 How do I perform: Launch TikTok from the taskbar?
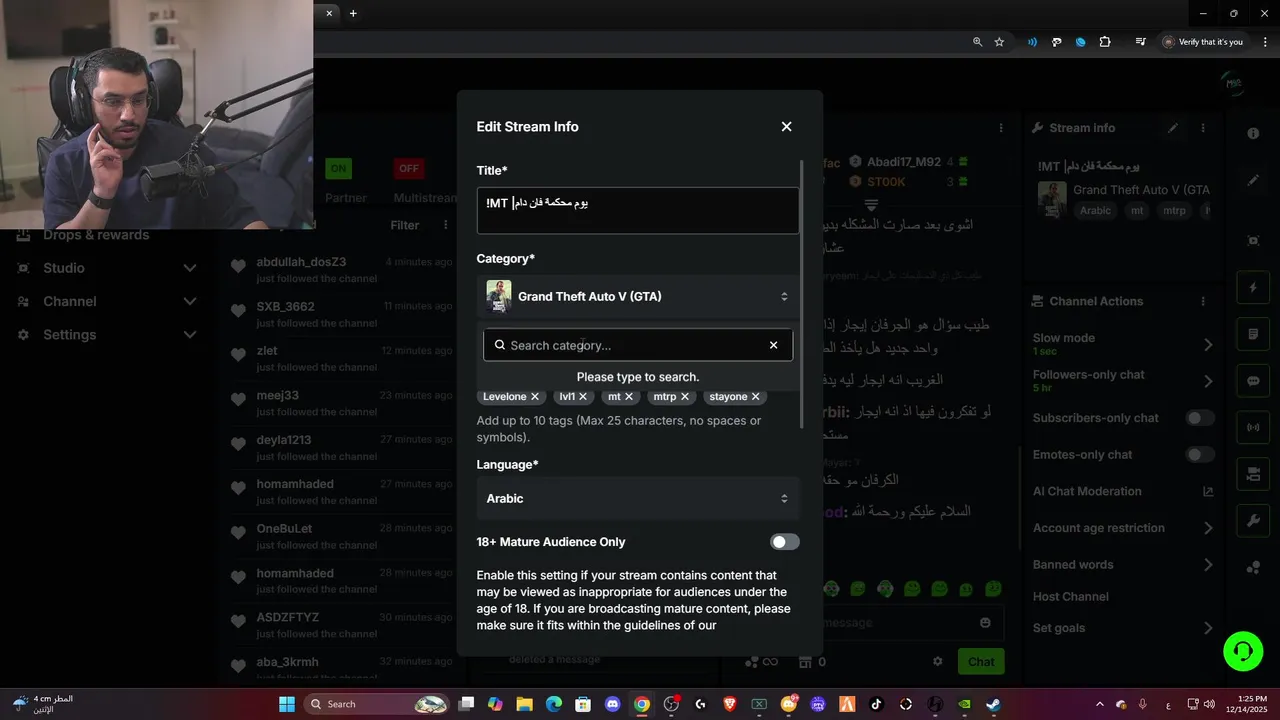[x=876, y=704]
